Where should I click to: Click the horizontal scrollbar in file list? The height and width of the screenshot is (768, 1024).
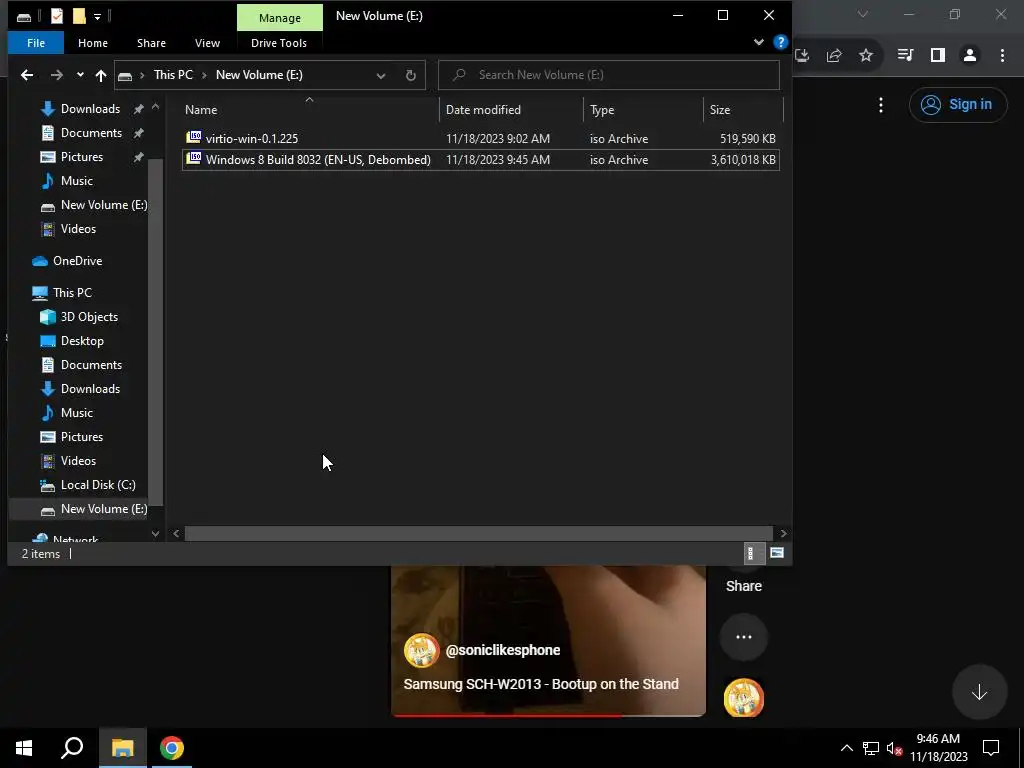pos(479,534)
